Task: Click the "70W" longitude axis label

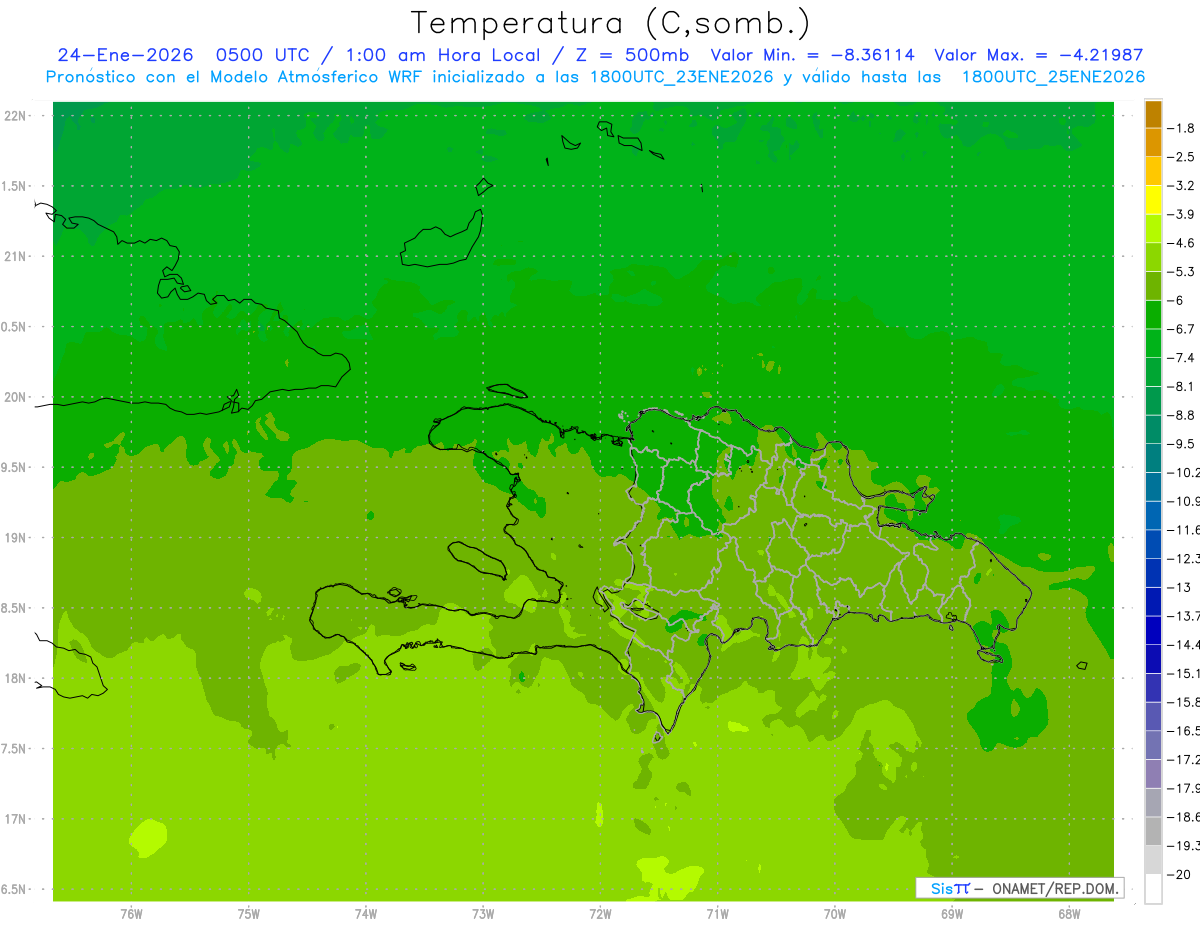Action: click(835, 913)
